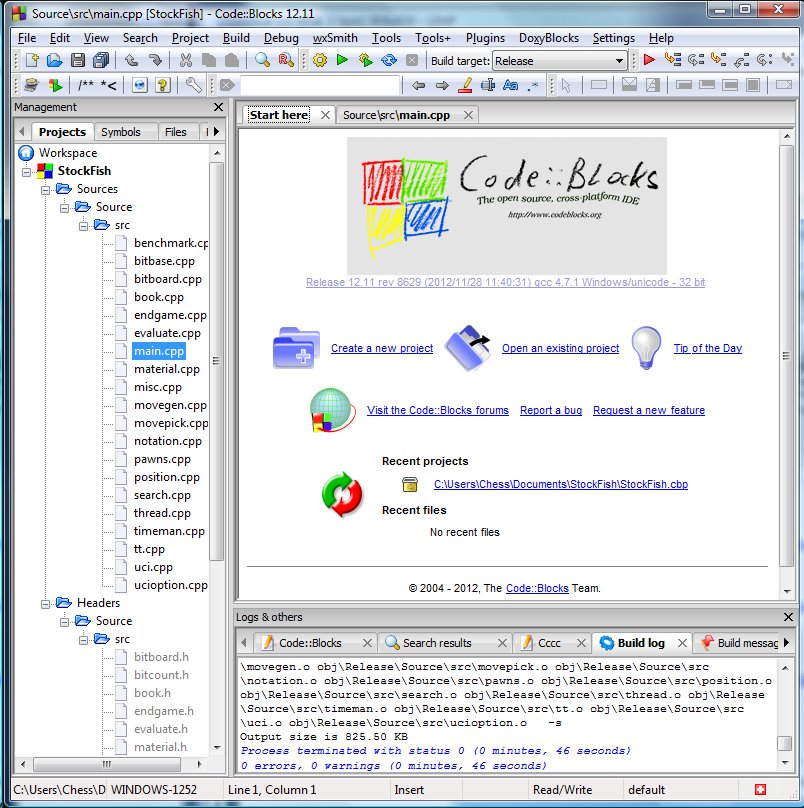The height and width of the screenshot is (808, 804).
Task: Click the Save all files icon
Action: (101, 60)
